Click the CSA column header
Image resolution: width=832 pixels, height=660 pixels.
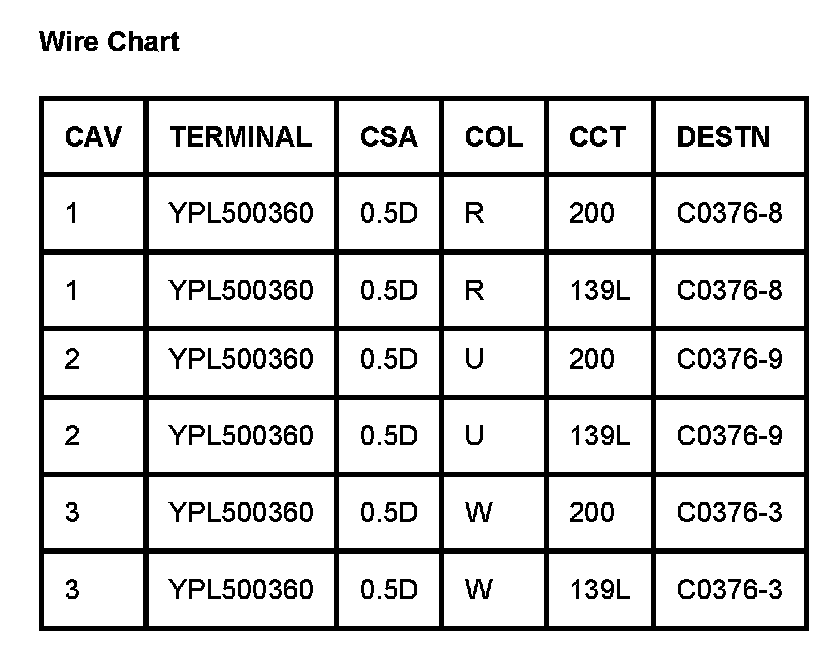[388, 137]
